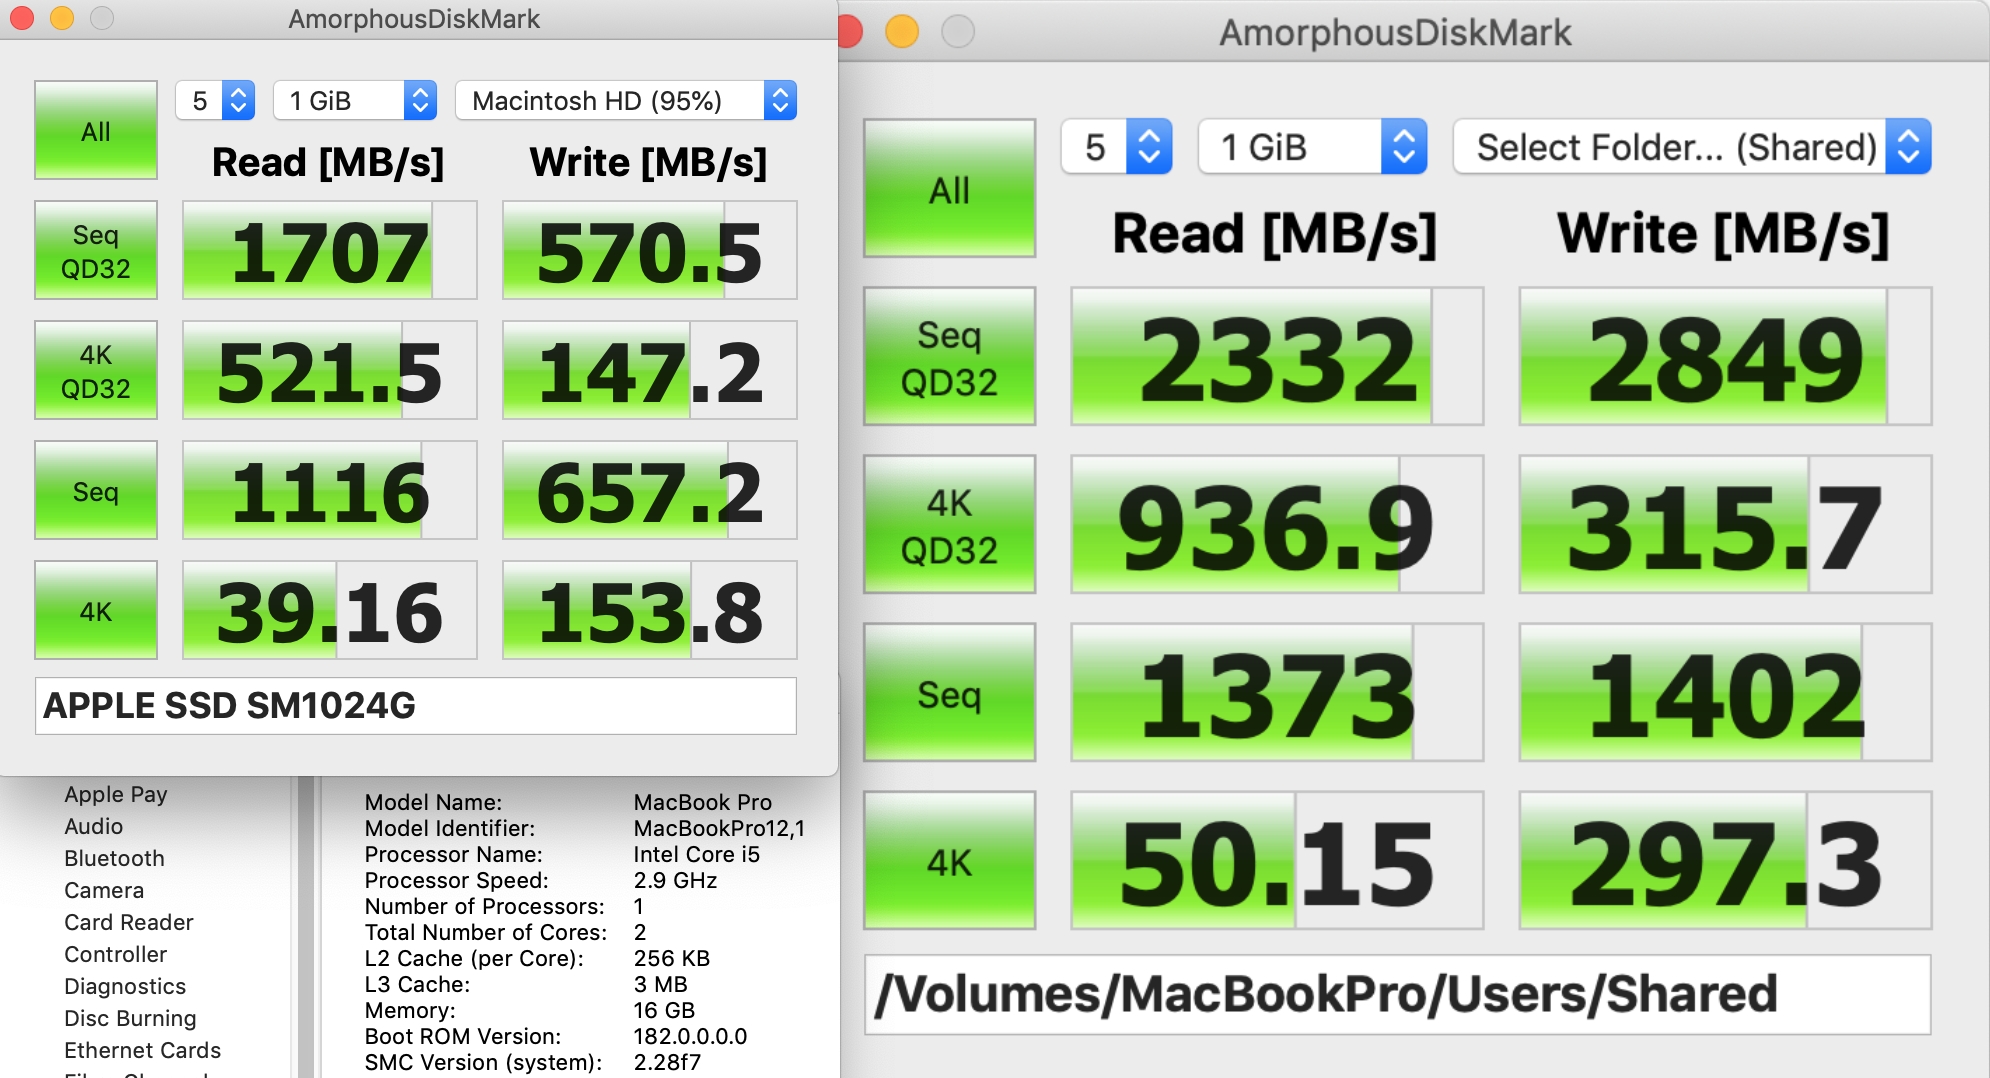This screenshot has width=1990, height=1078.
Task: Select Apple Pay in System Information sidebar
Action: pyautogui.click(x=116, y=794)
